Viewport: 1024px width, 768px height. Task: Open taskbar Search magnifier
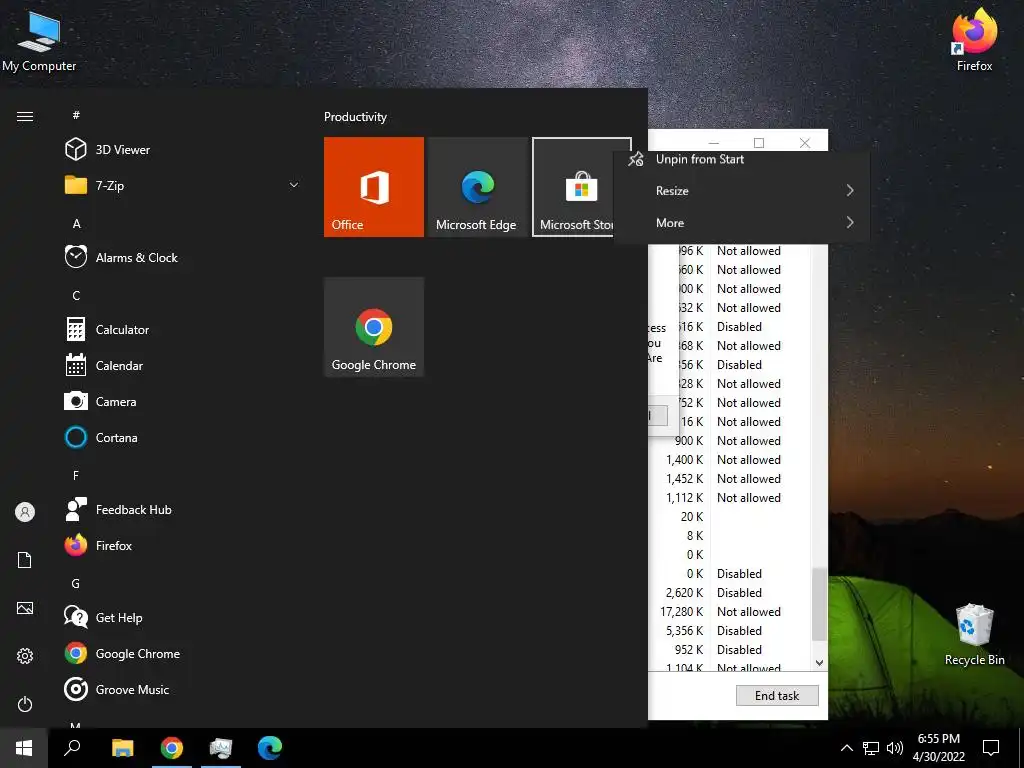pos(72,748)
